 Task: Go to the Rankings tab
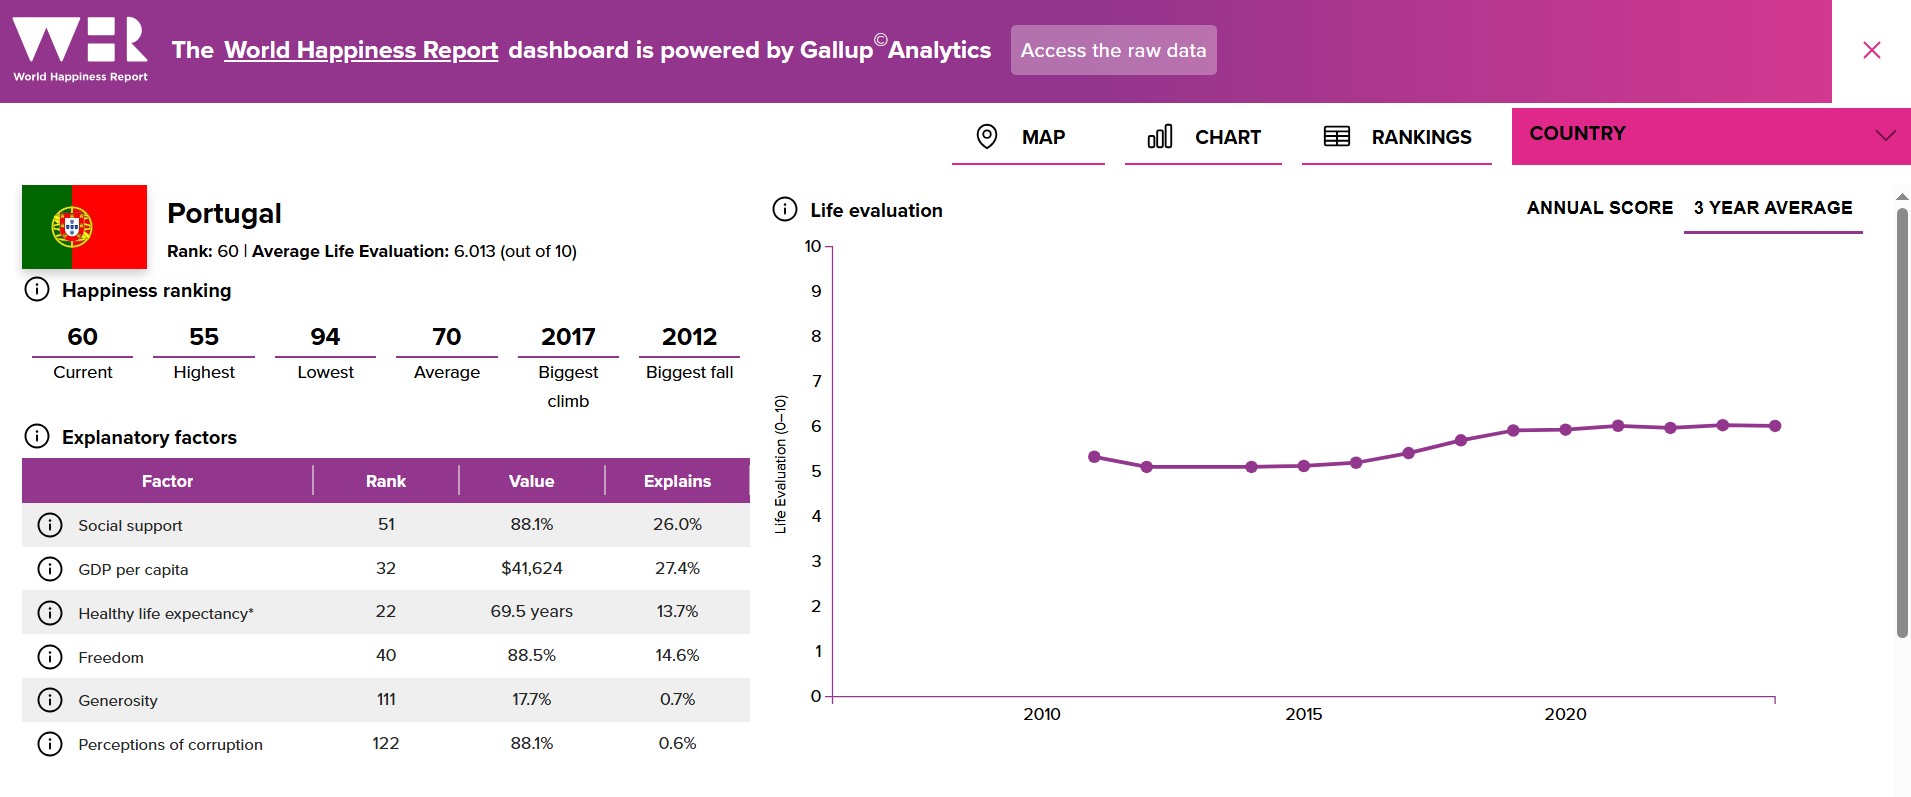(1396, 137)
